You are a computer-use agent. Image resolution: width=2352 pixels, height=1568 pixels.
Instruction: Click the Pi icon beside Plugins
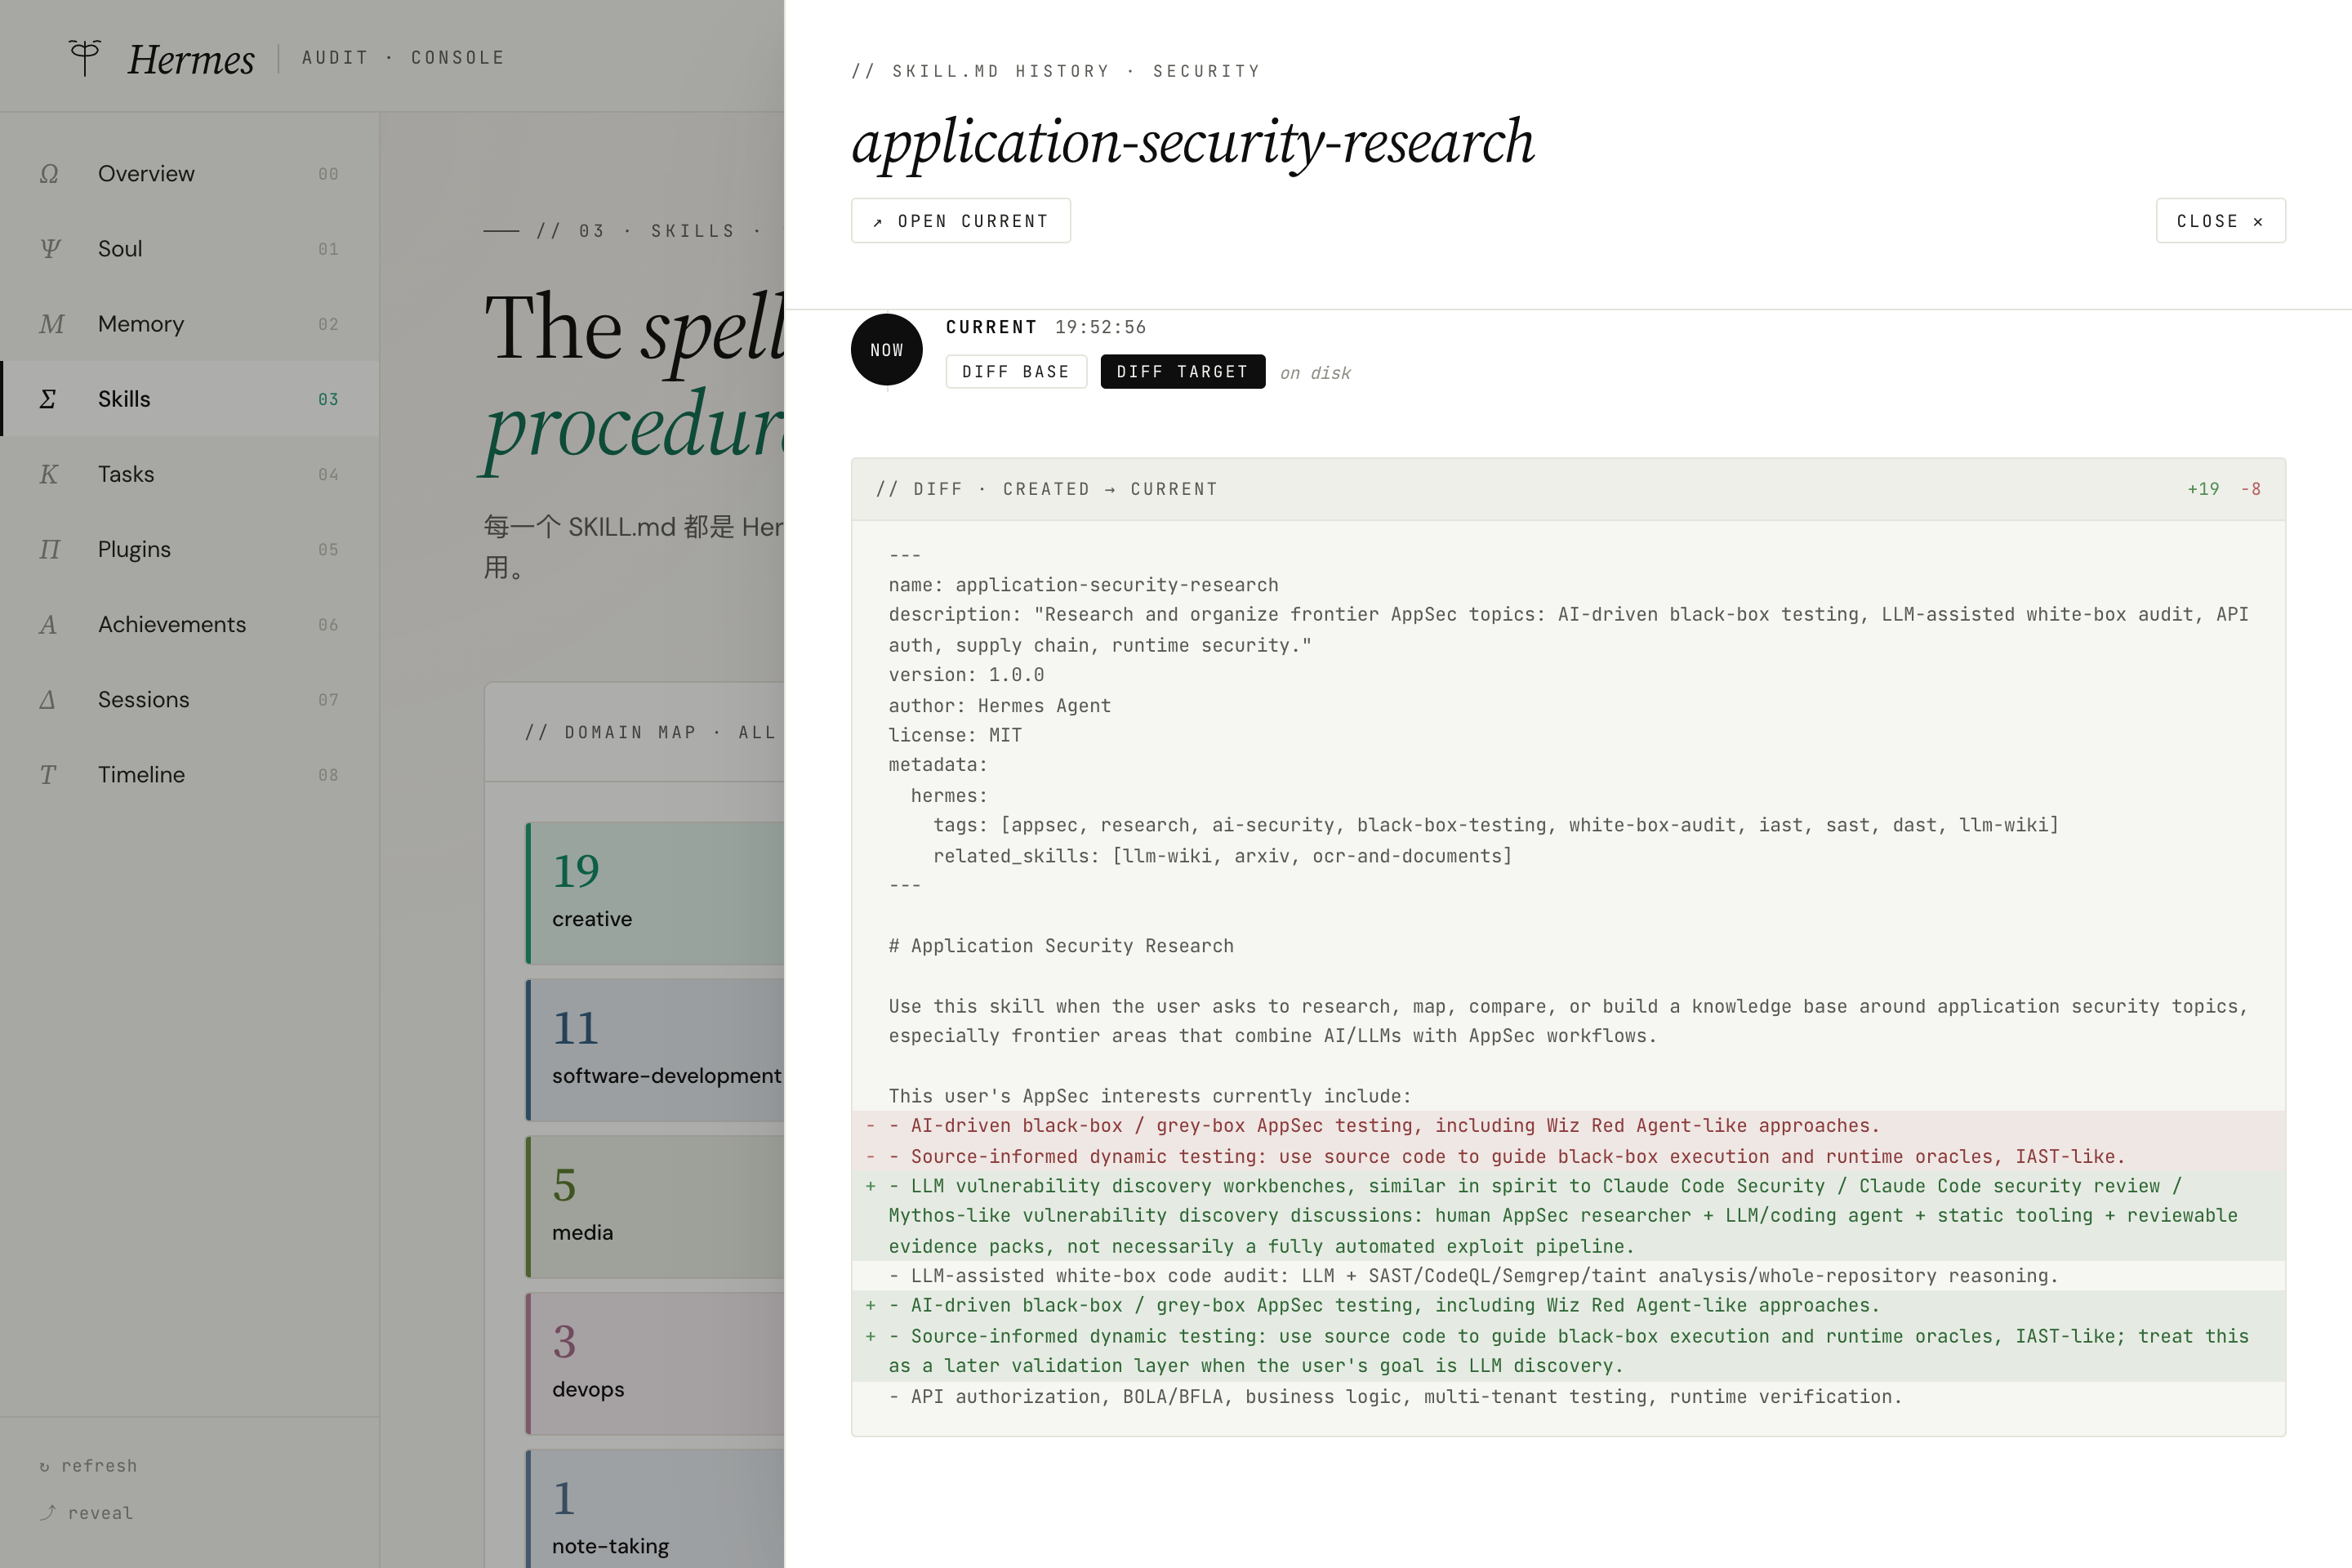[49, 549]
